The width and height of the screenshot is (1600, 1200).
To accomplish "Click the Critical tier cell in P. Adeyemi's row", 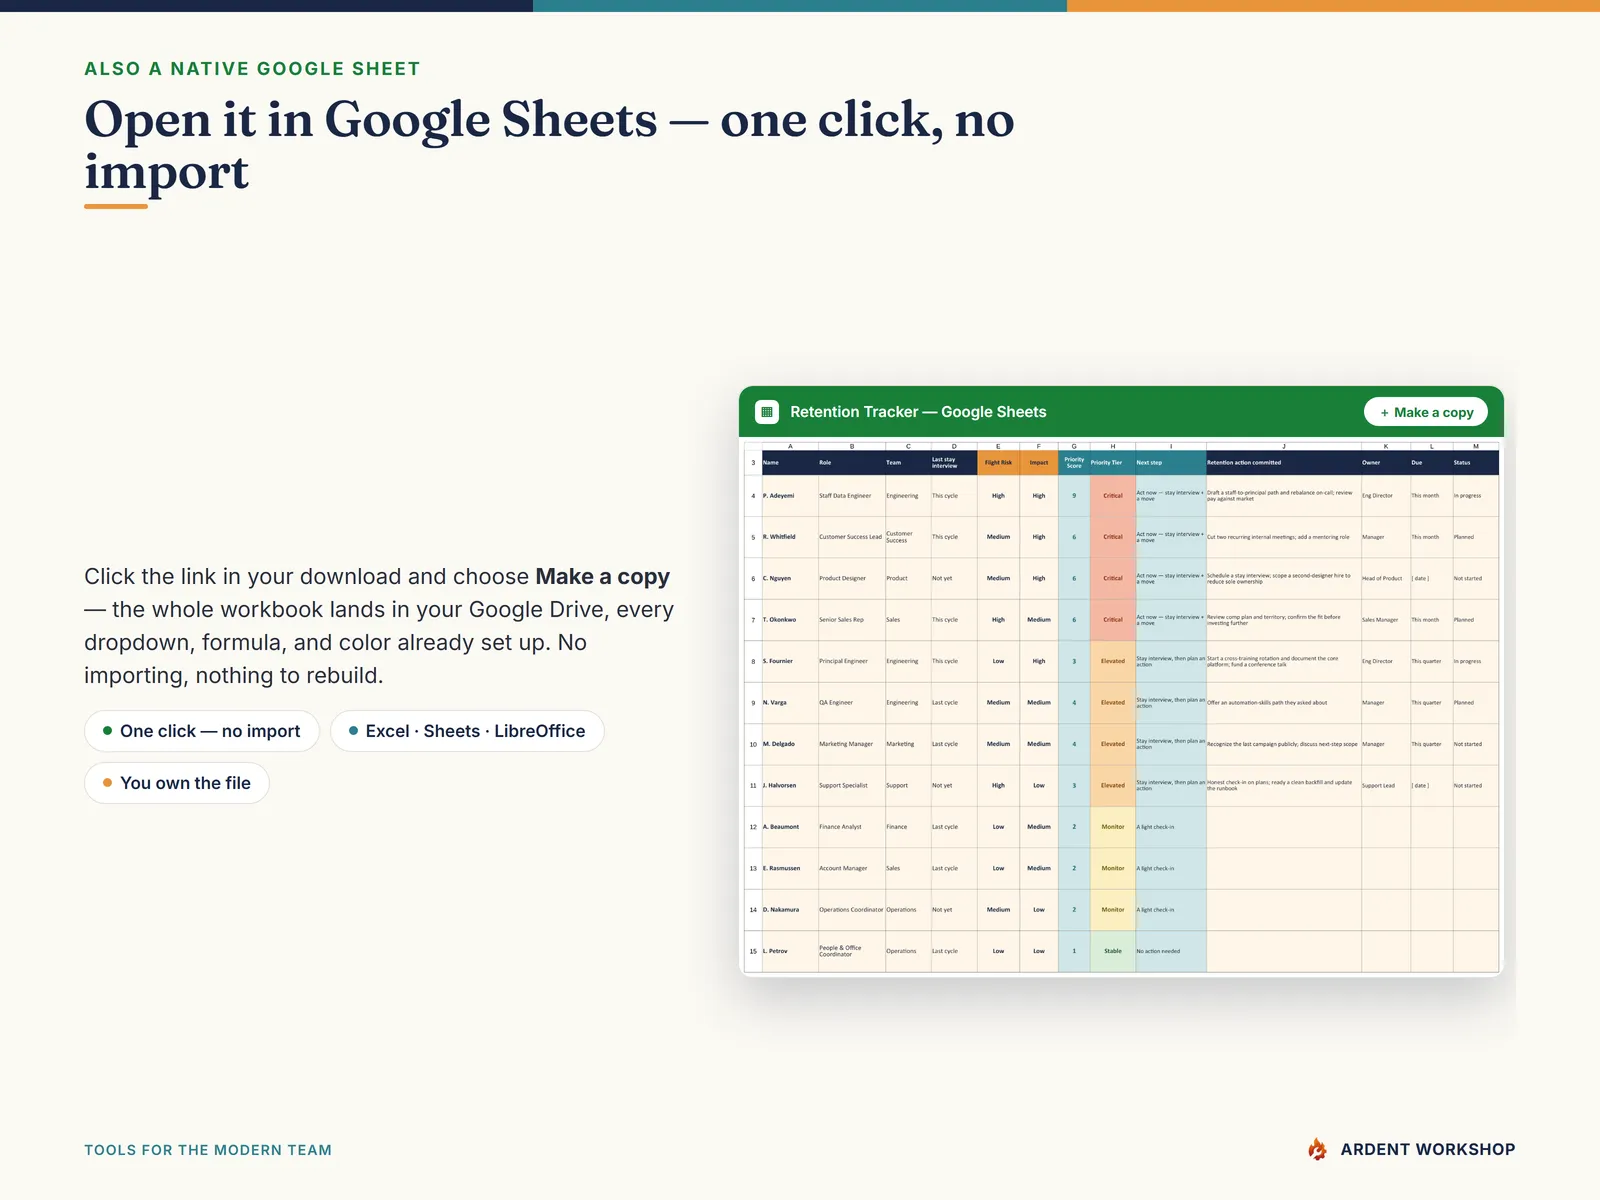I will pyautogui.click(x=1112, y=496).
